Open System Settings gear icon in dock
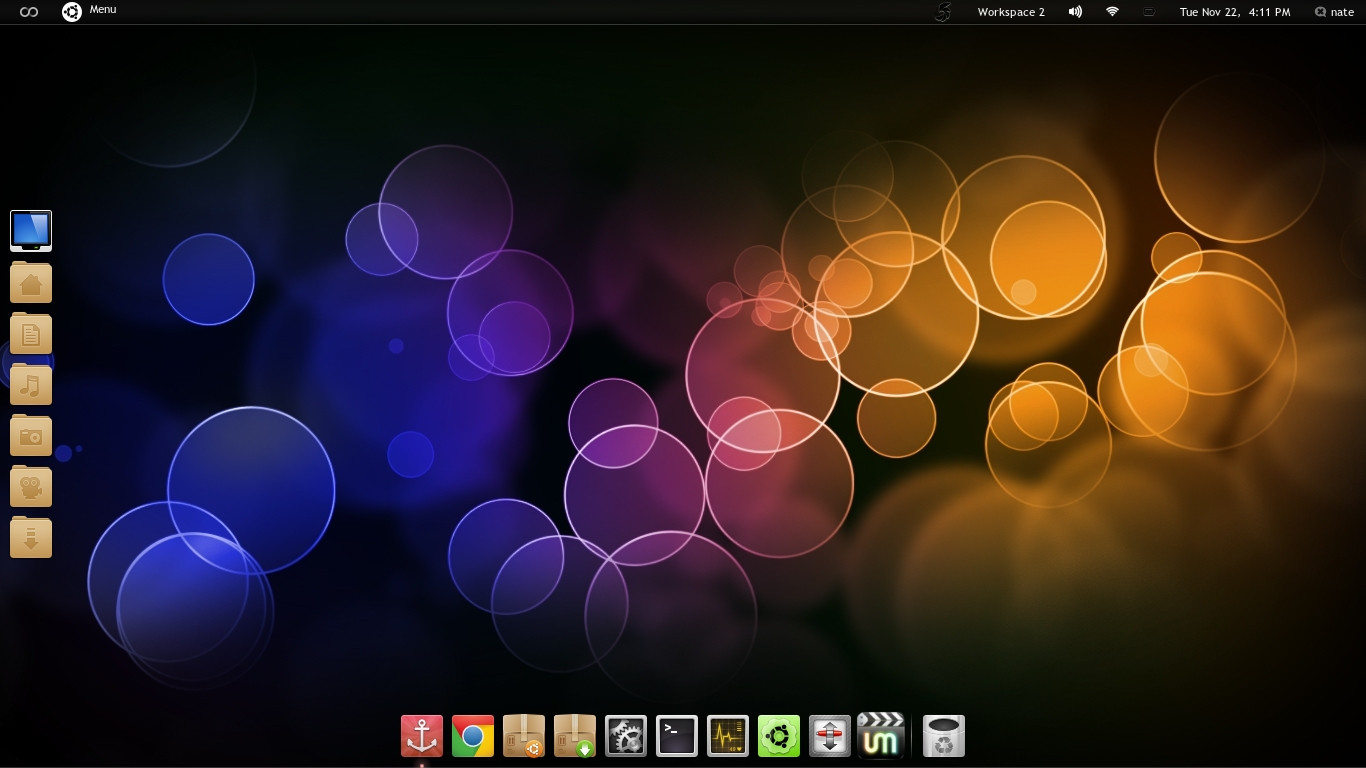This screenshot has width=1366, height=768. click(x=626, y=736)
